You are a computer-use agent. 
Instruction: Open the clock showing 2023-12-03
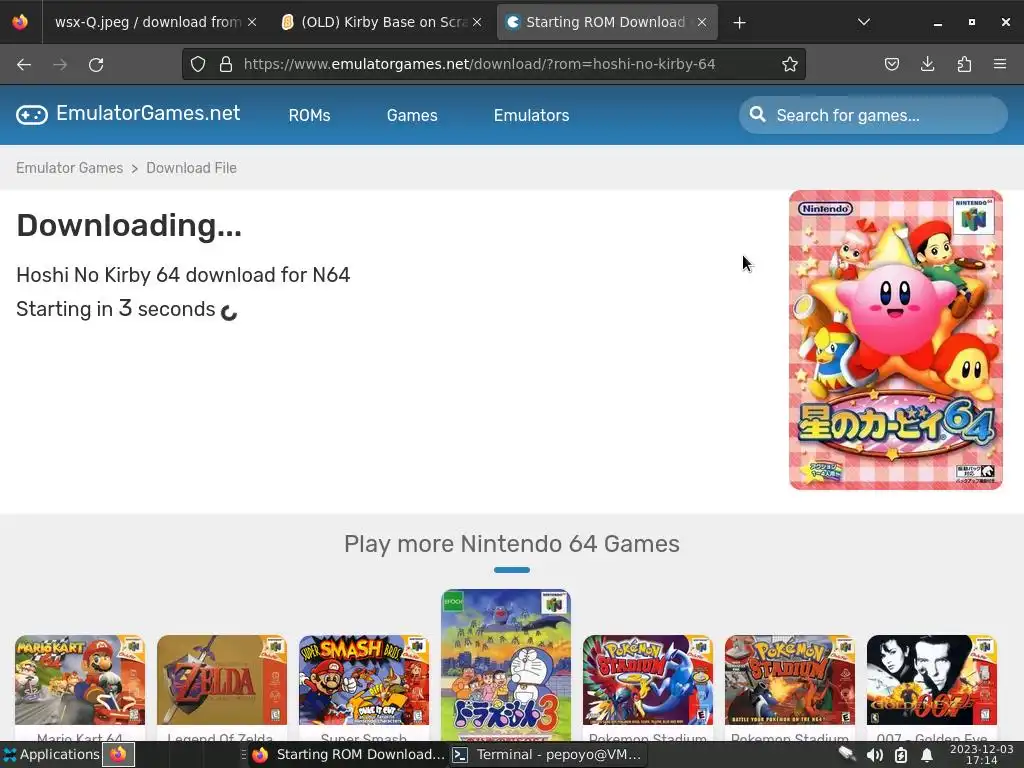(982, 755)
